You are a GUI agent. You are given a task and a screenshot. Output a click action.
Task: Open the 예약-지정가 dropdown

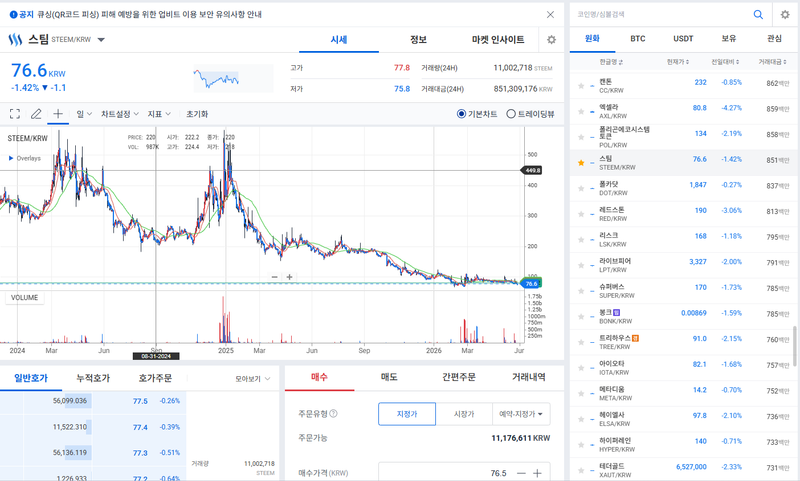pos(521,414)
